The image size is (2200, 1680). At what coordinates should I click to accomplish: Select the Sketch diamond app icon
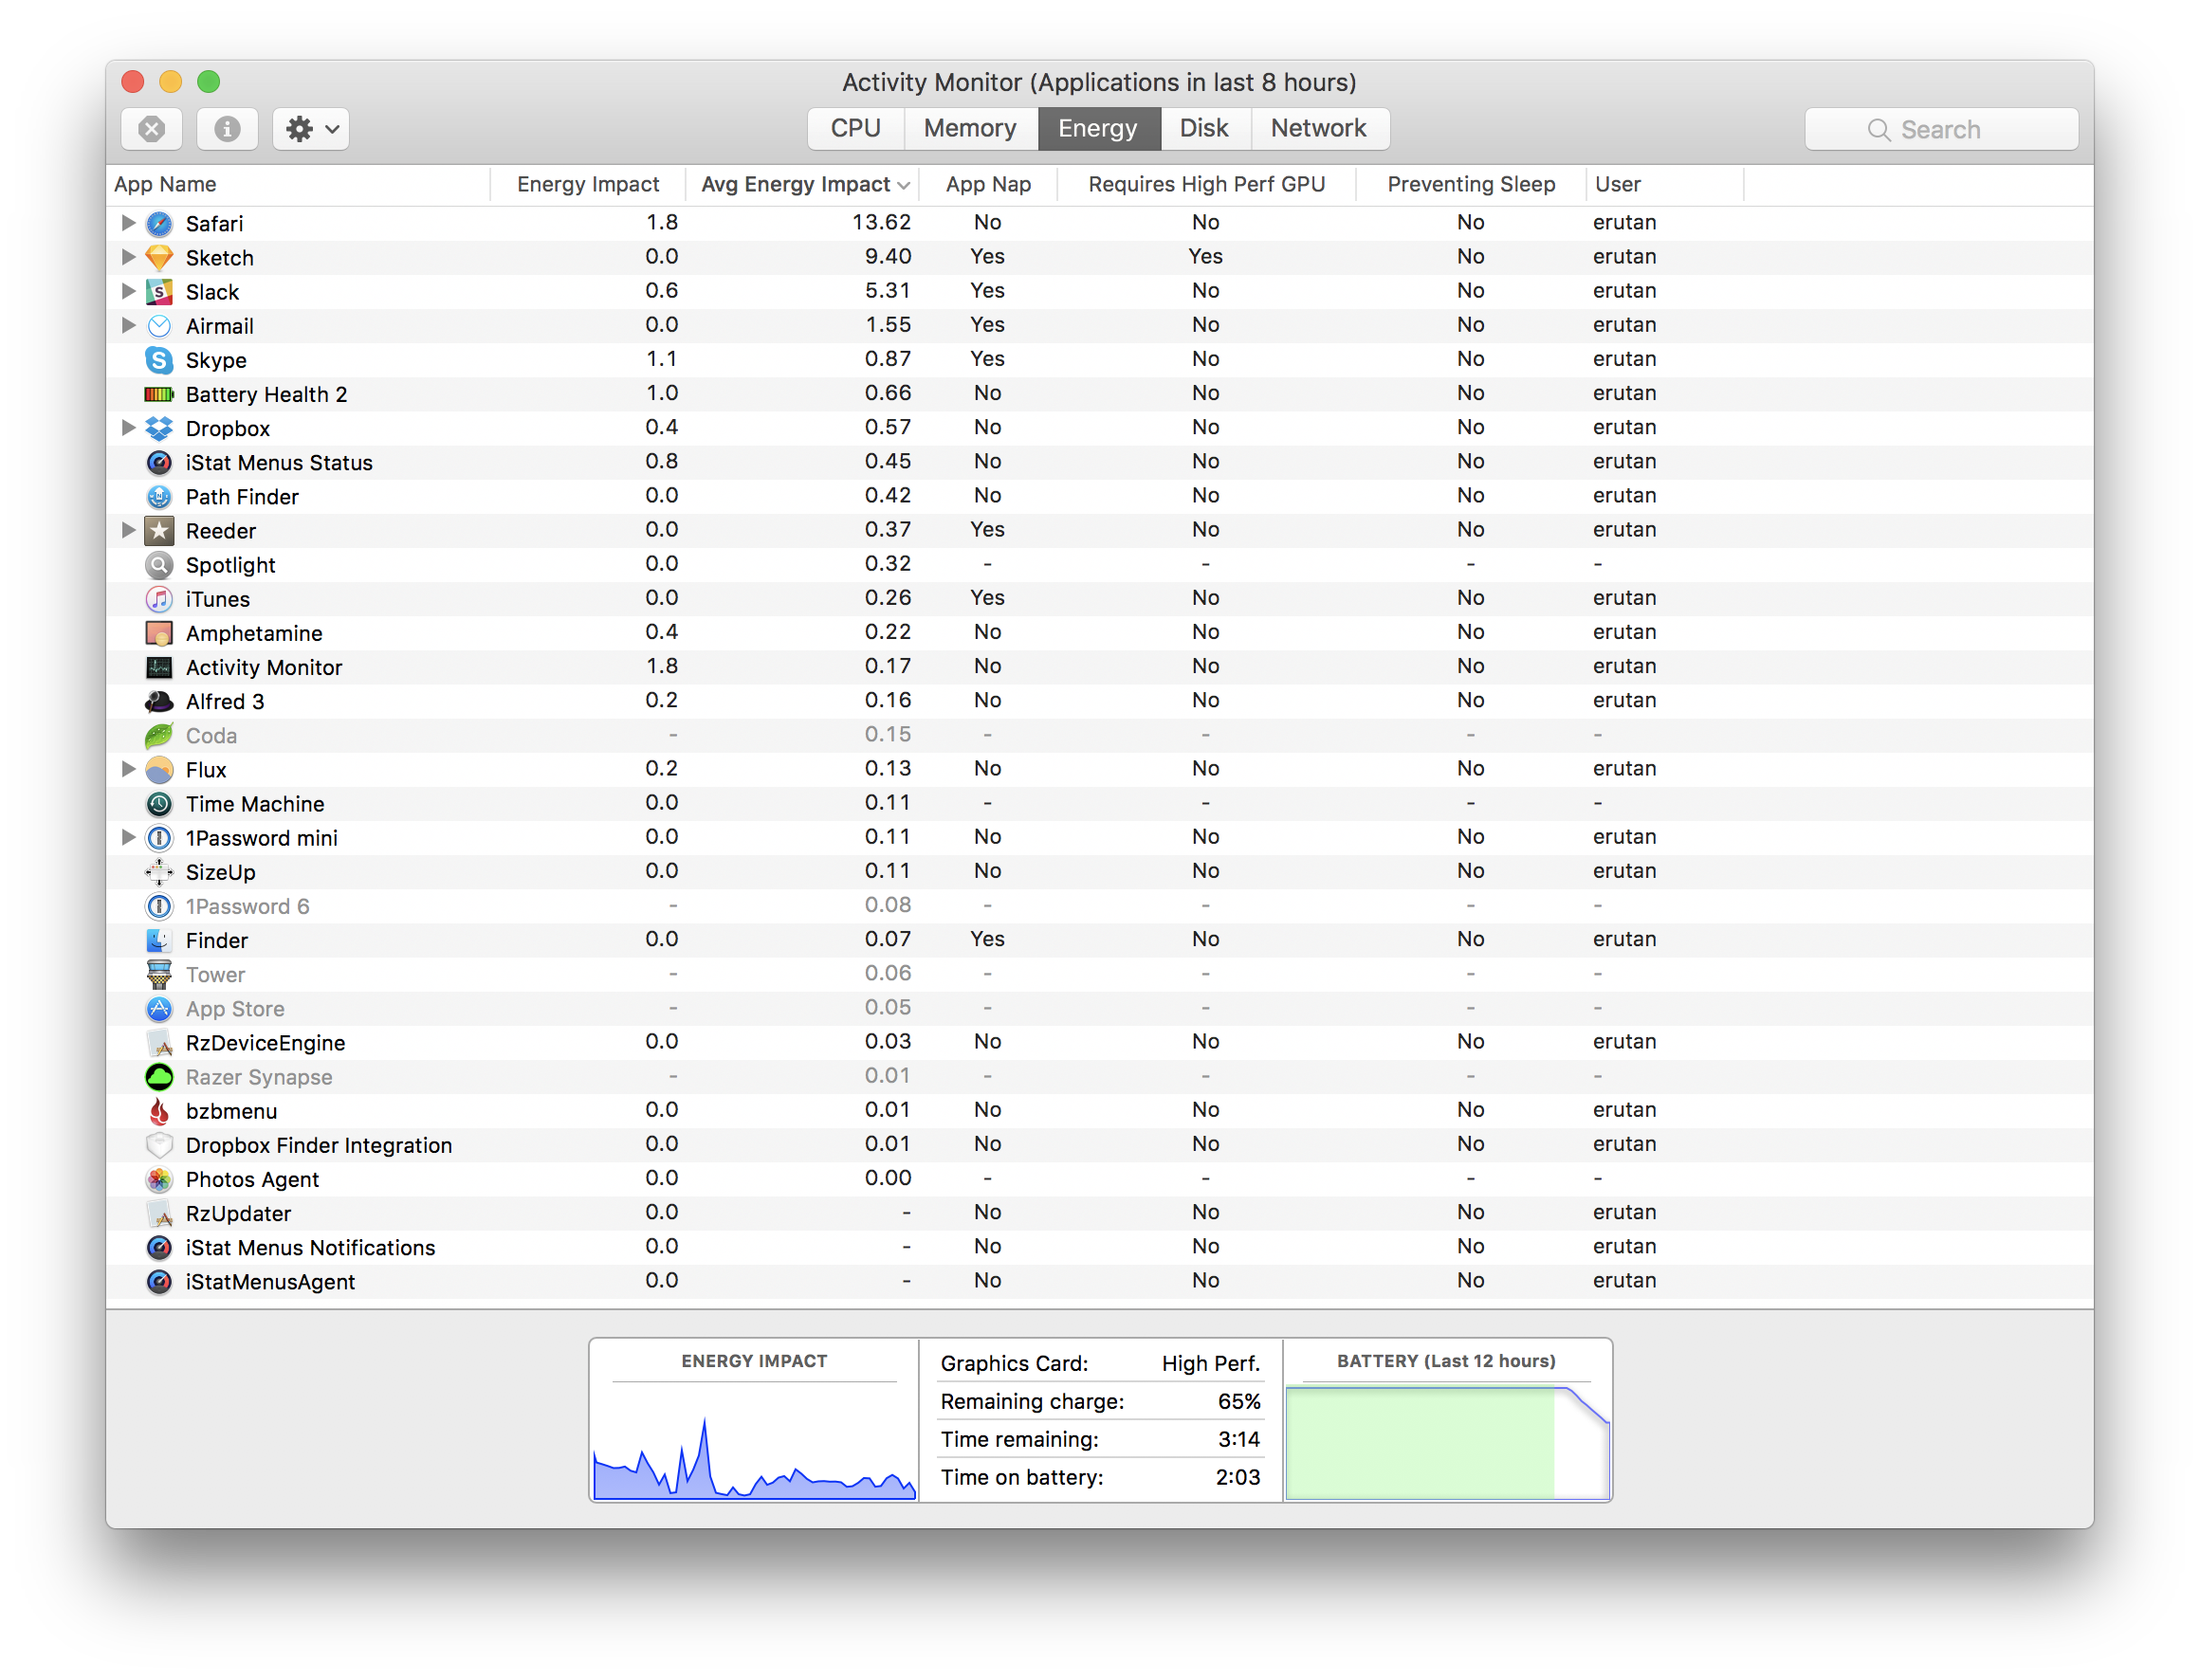[x=159, y=257]
